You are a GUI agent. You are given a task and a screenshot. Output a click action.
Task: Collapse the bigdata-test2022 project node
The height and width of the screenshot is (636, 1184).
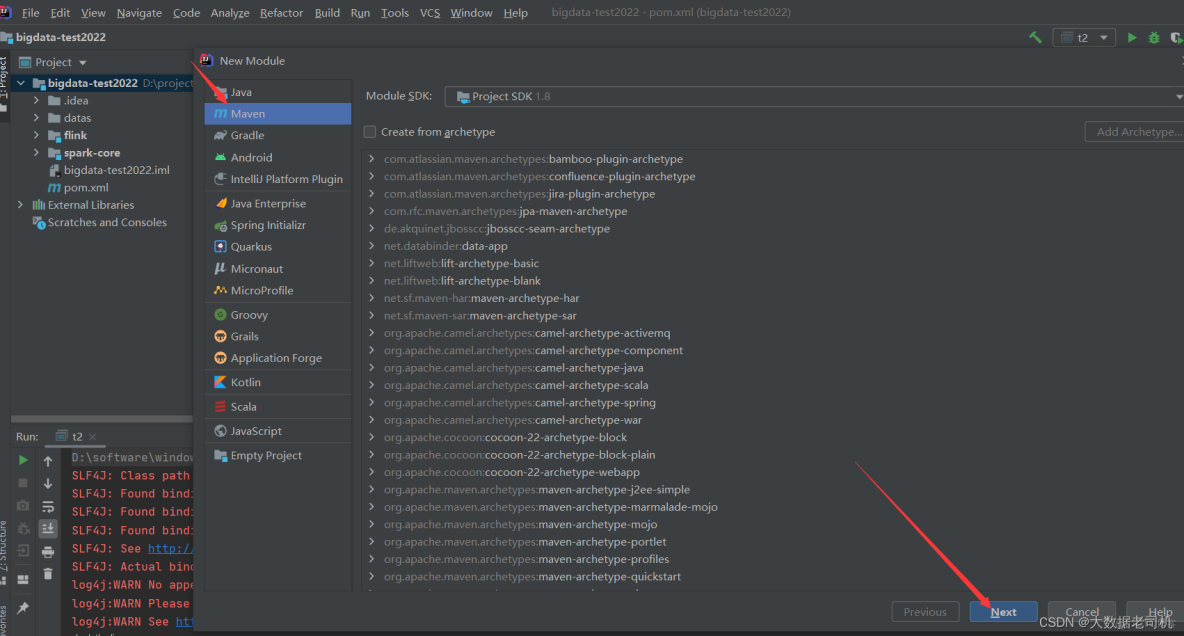[22, 82]
